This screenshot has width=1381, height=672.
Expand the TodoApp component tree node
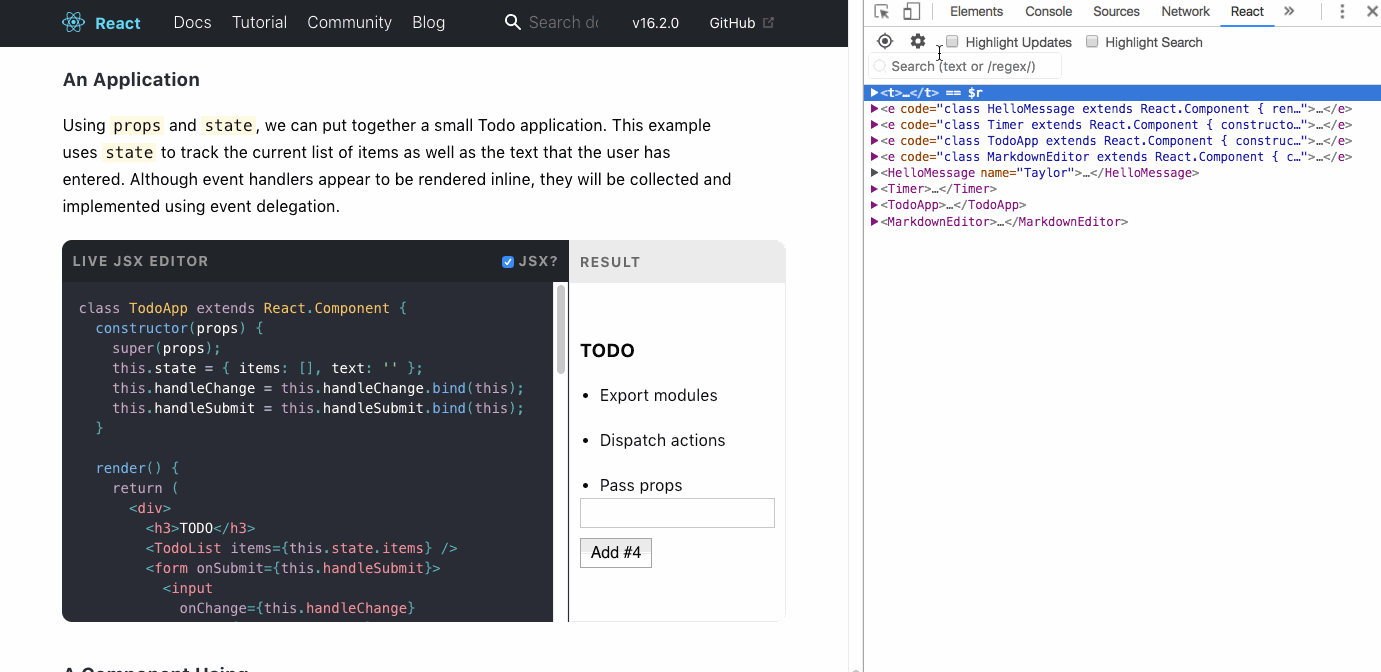875,205
